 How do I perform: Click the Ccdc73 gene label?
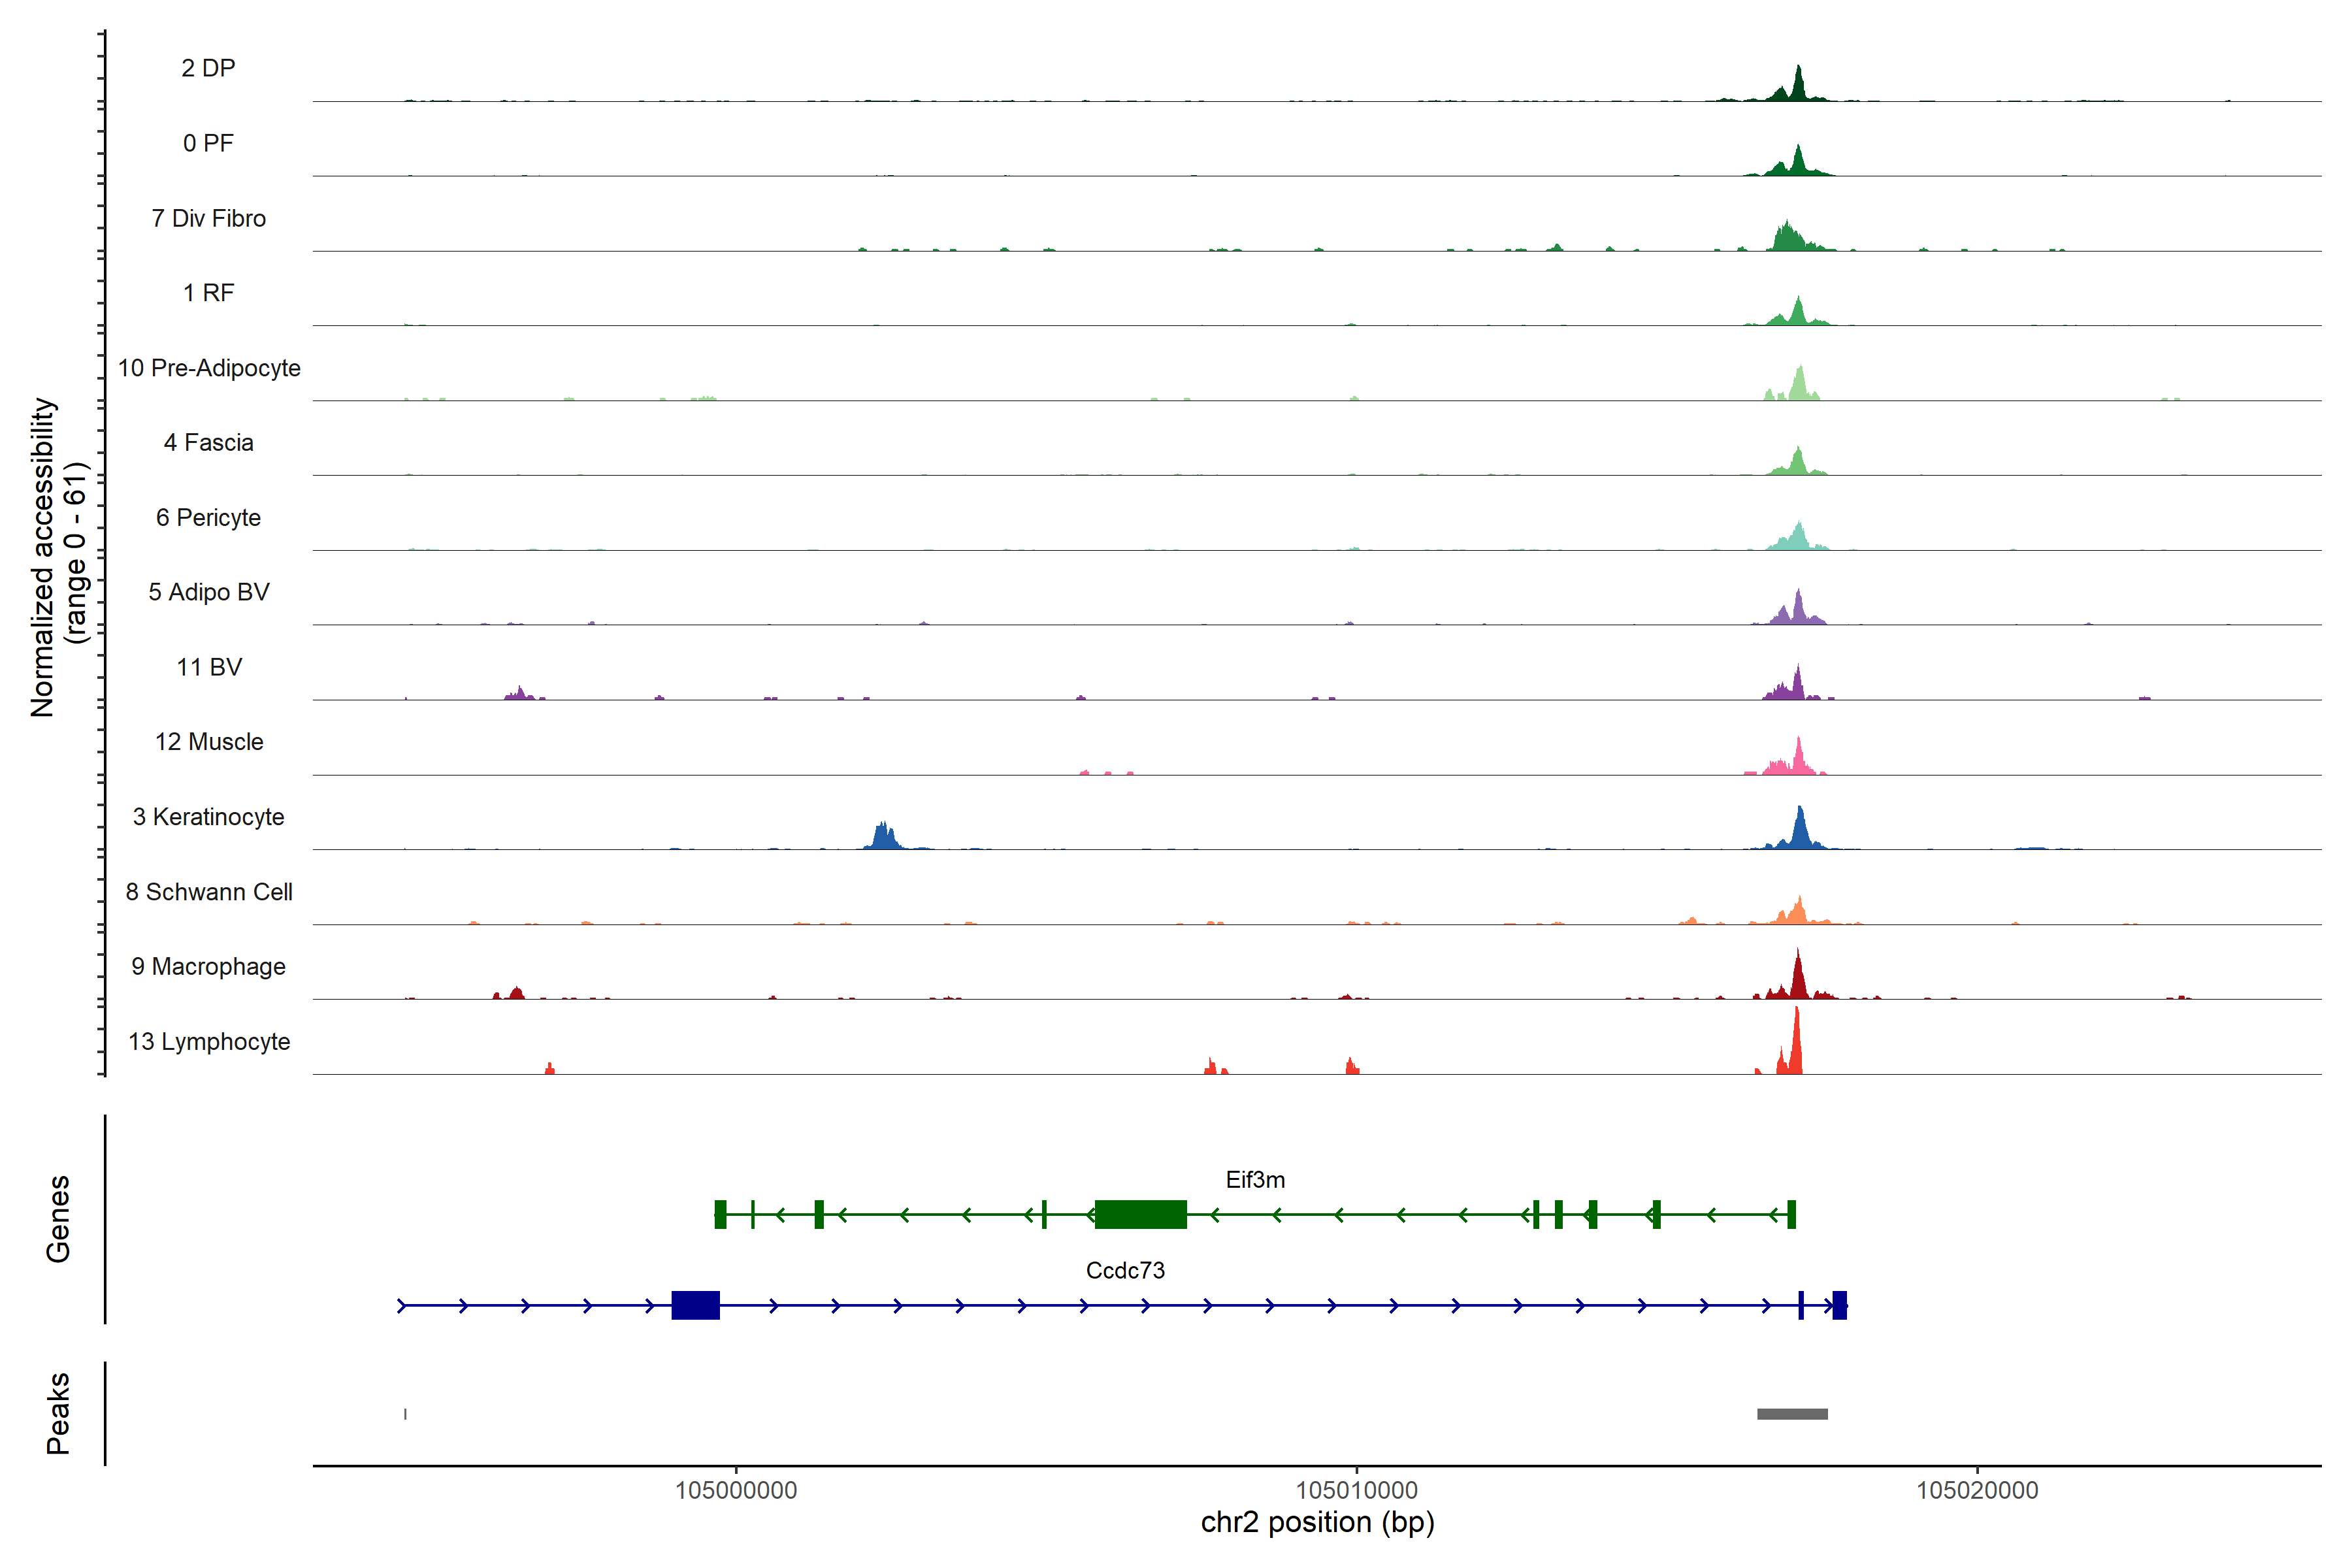1125,1271
